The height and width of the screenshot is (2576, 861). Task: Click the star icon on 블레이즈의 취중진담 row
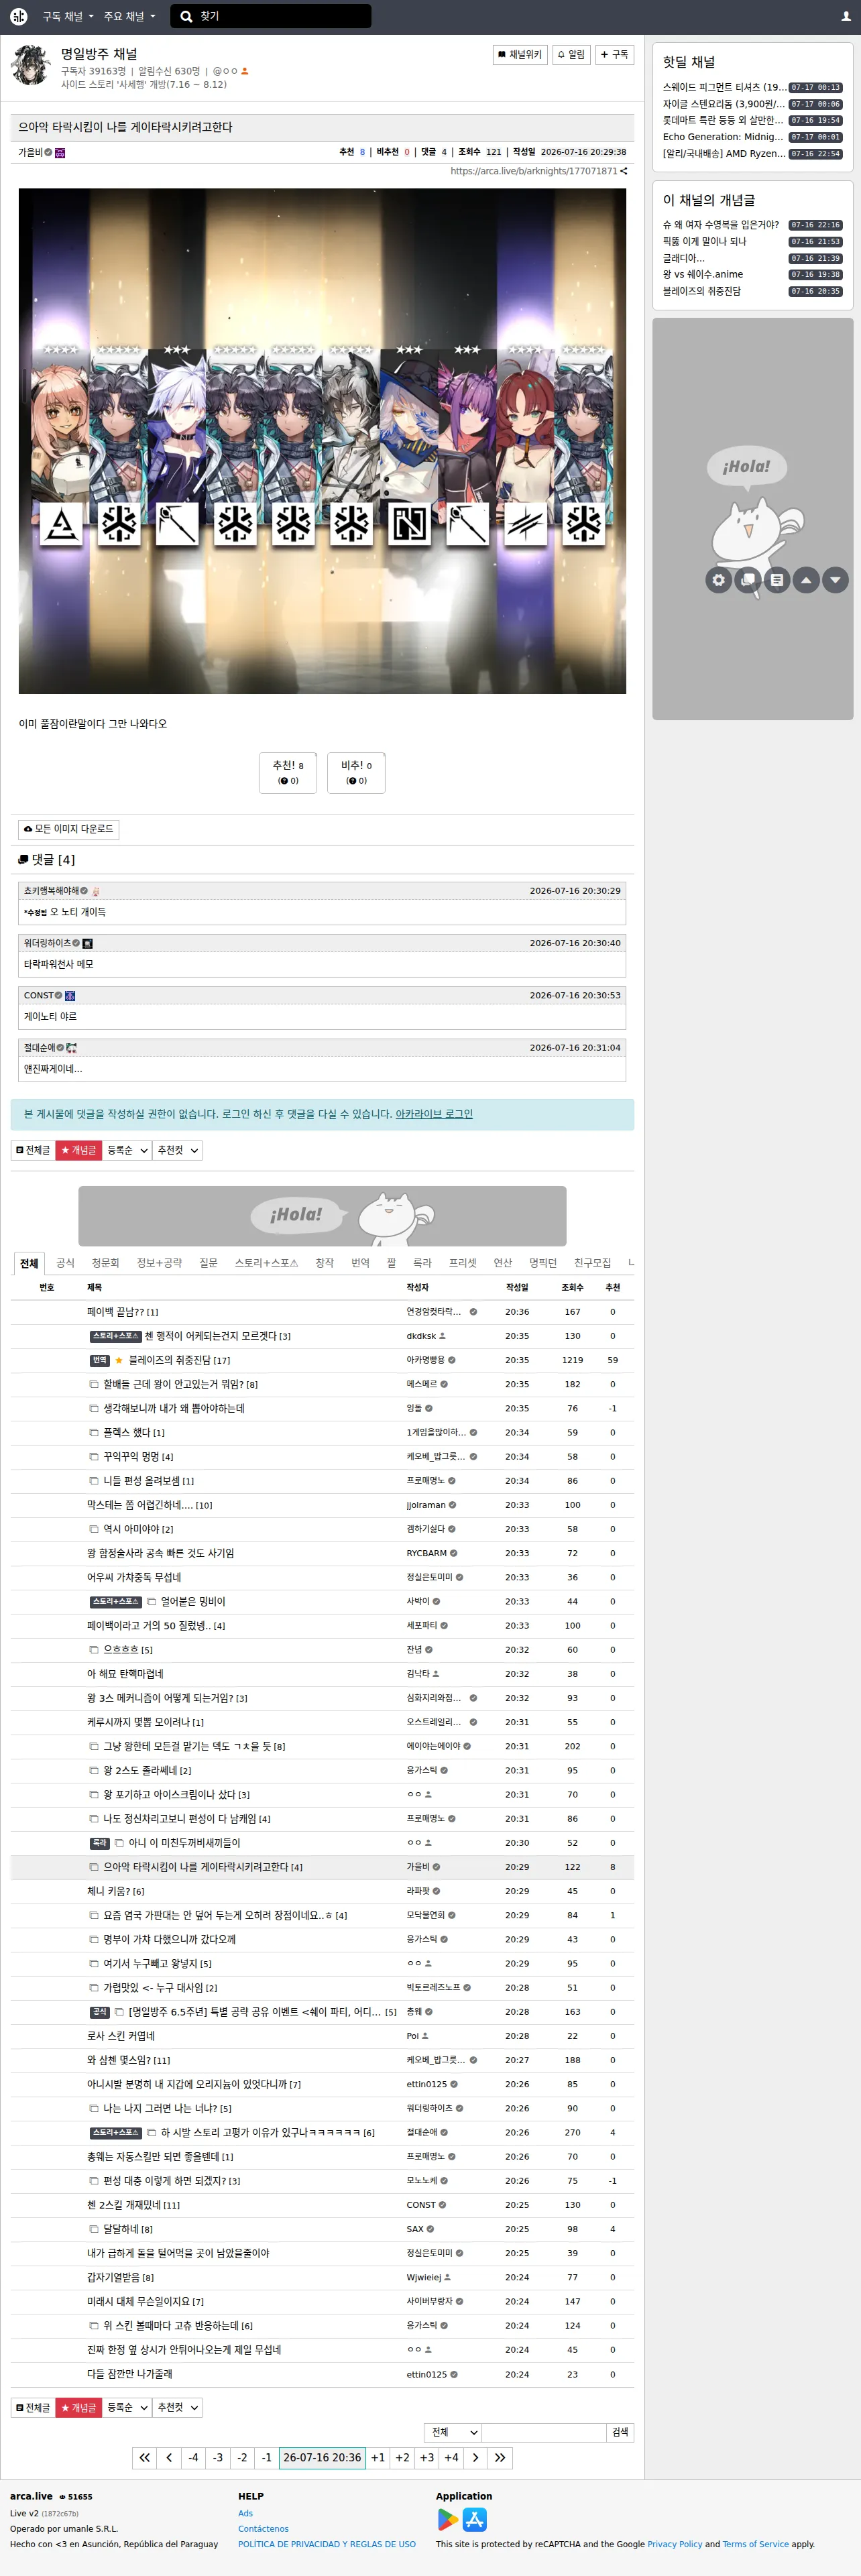tap(119, 1360)
